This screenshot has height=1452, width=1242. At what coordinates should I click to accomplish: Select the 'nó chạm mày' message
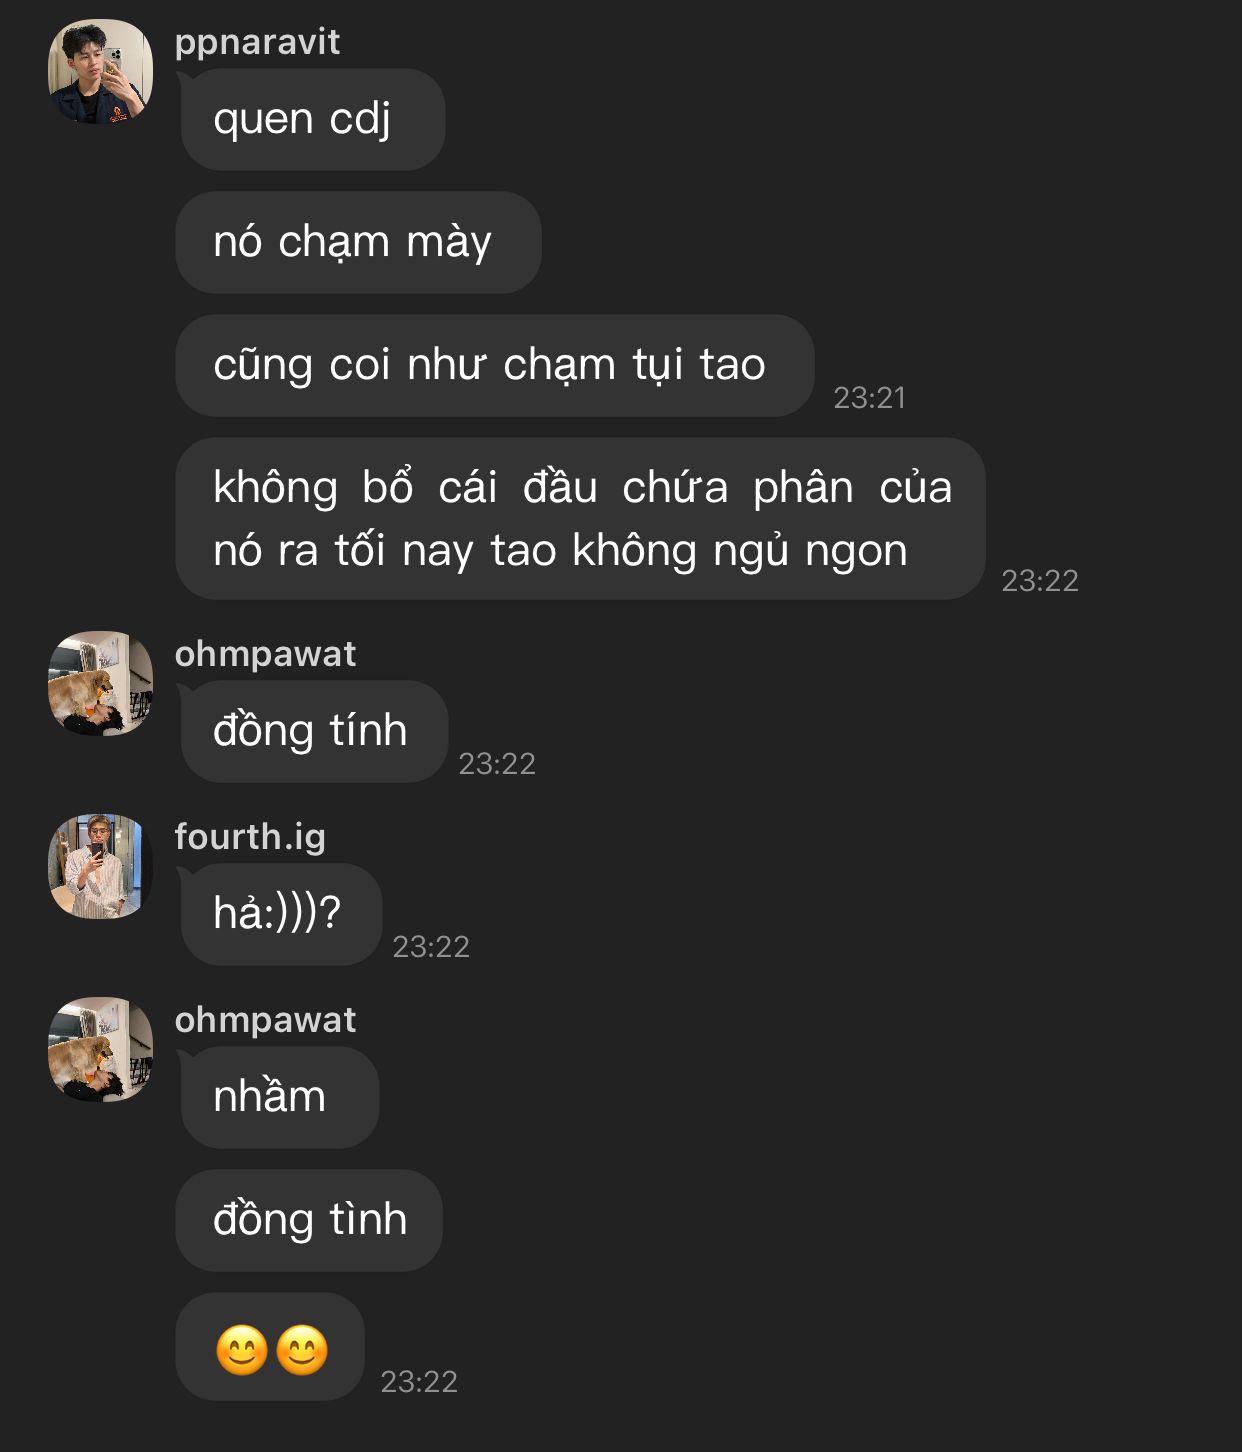pos(358,243)
